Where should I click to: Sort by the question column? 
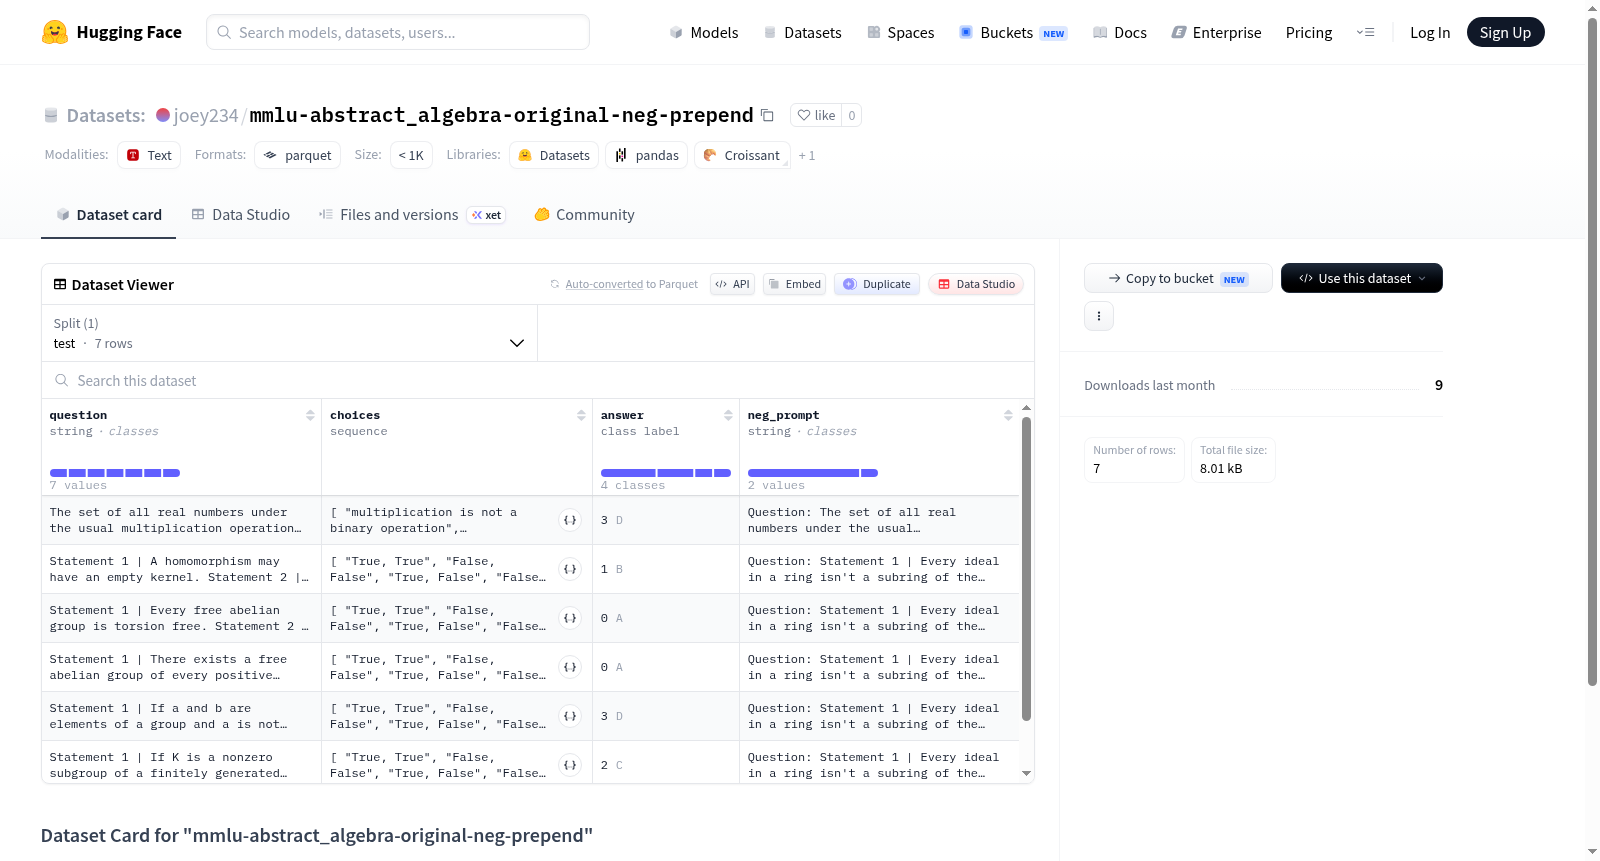(310, 415)
